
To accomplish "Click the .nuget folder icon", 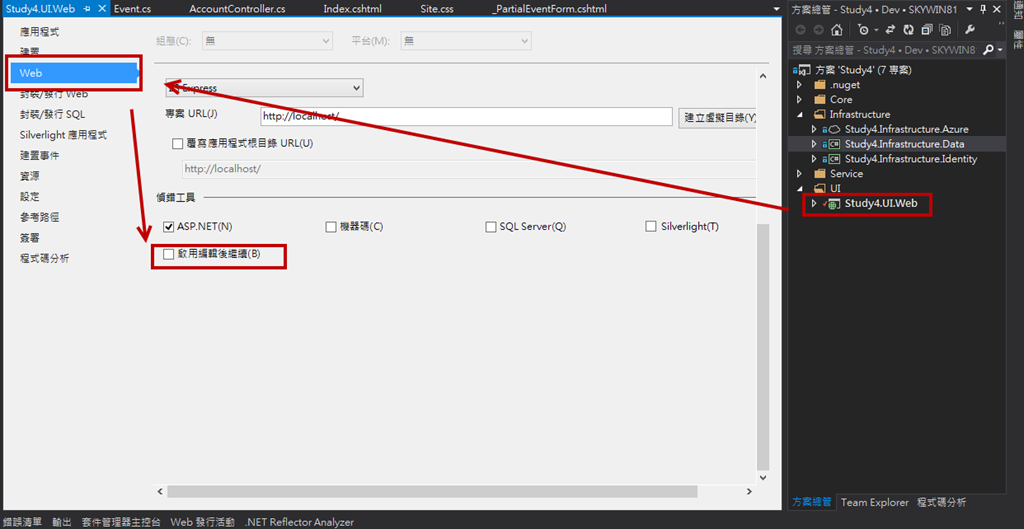I will point(820,85).
